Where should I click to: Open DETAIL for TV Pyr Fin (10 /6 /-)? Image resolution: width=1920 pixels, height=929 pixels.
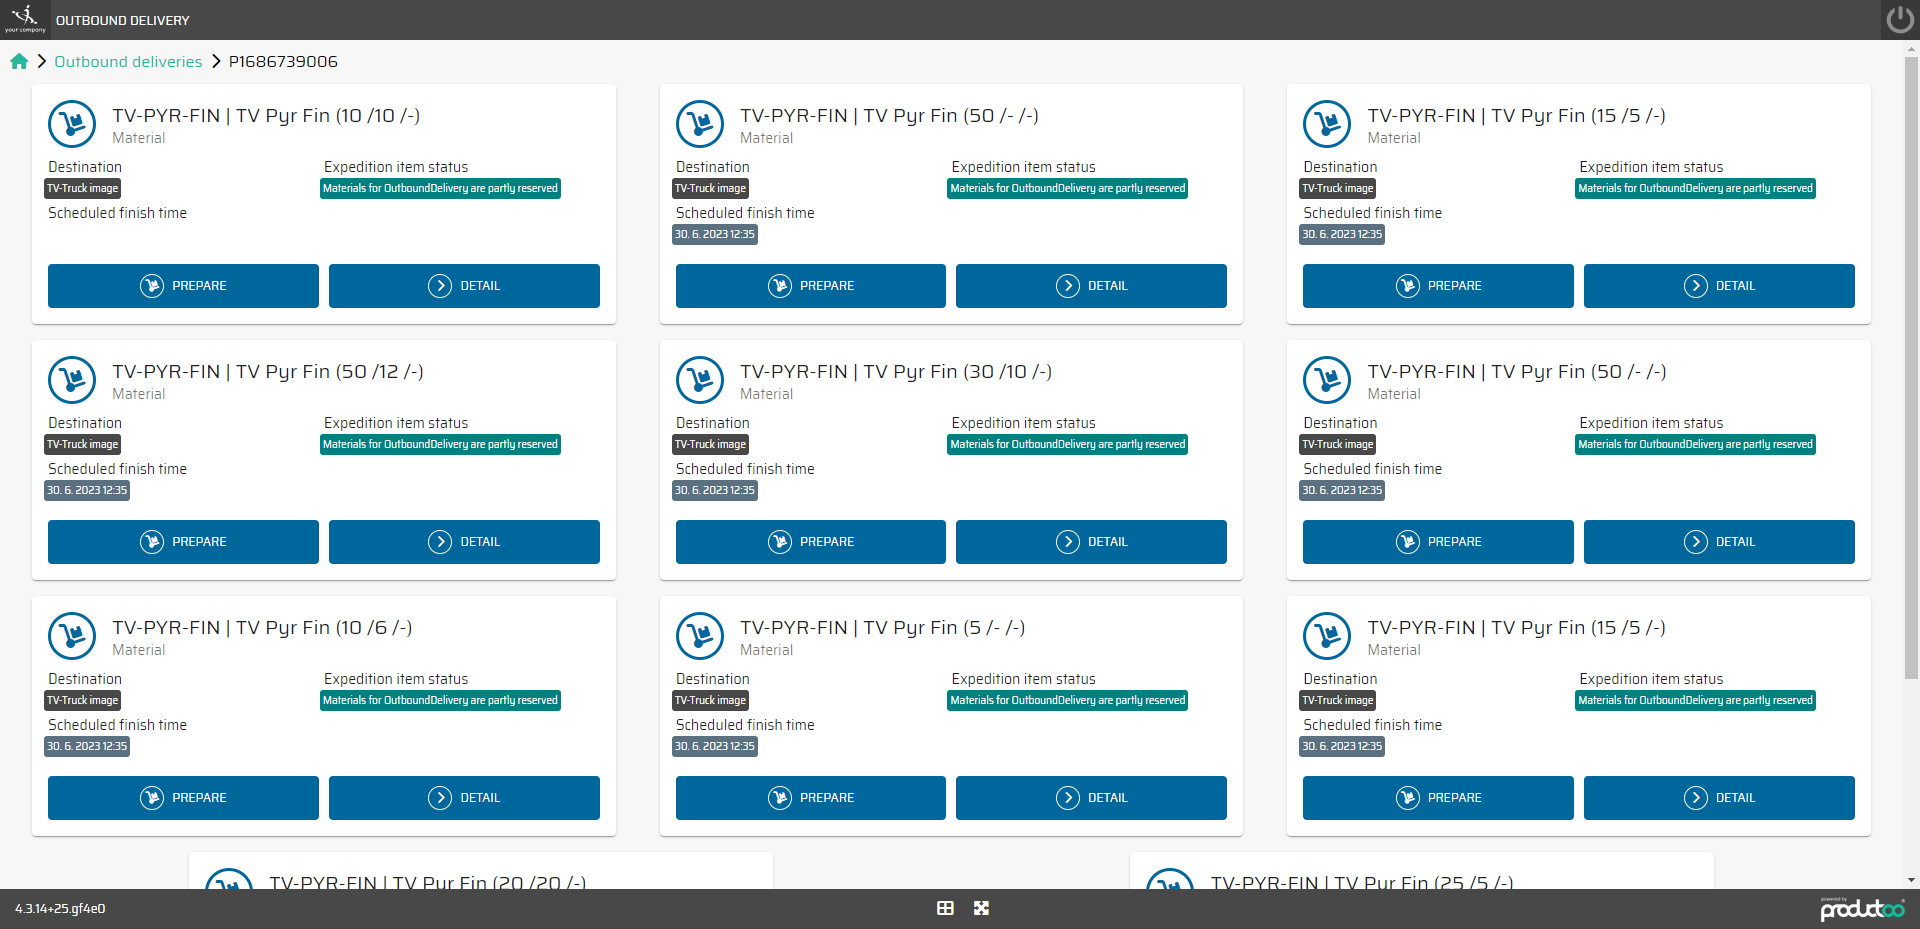(464, 798)
